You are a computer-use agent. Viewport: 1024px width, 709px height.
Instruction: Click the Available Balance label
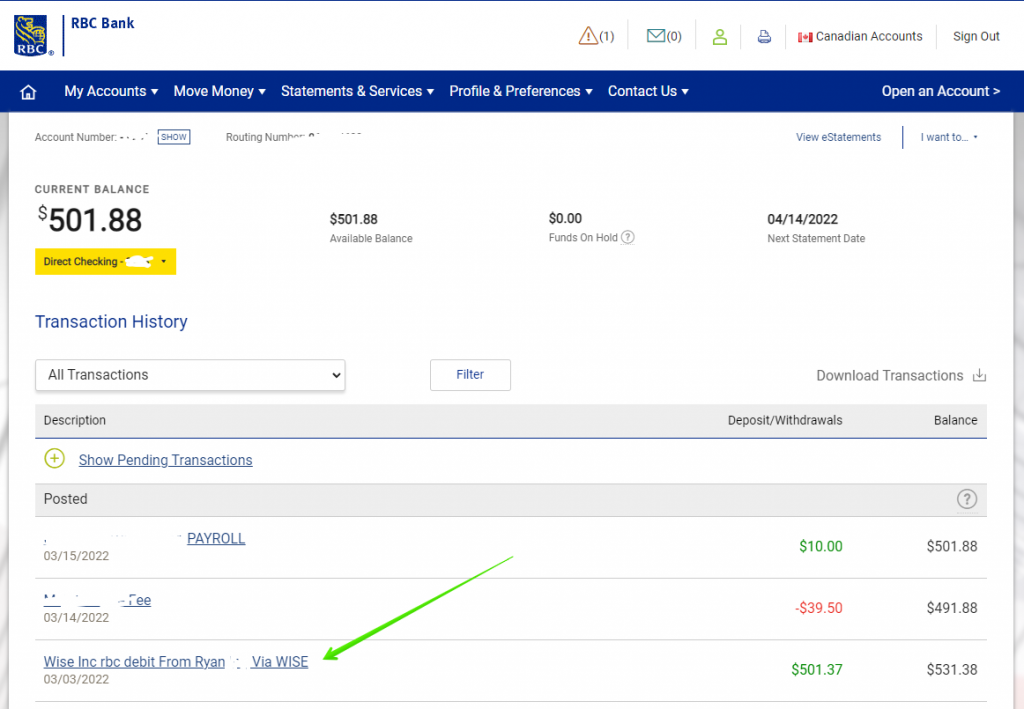371,238
